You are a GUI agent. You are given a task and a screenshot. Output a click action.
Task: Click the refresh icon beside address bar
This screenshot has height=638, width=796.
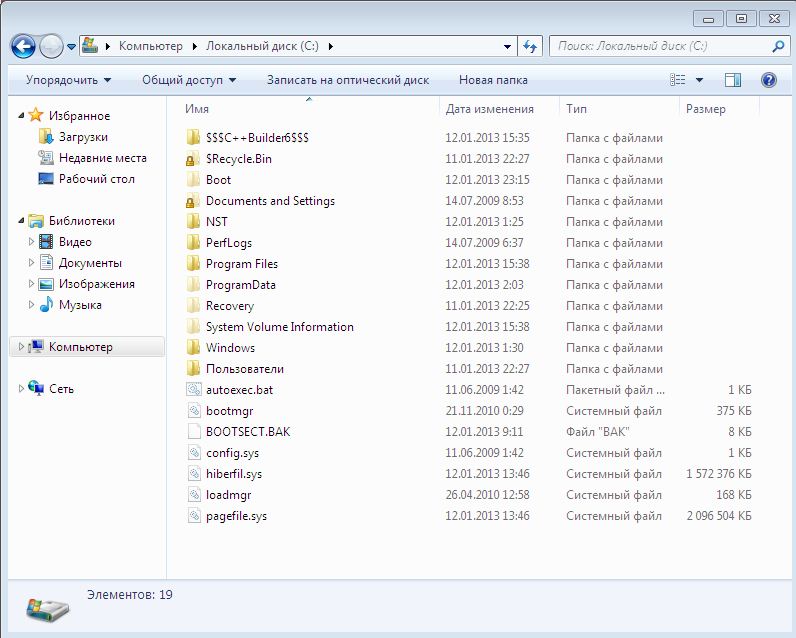[530, 47]
